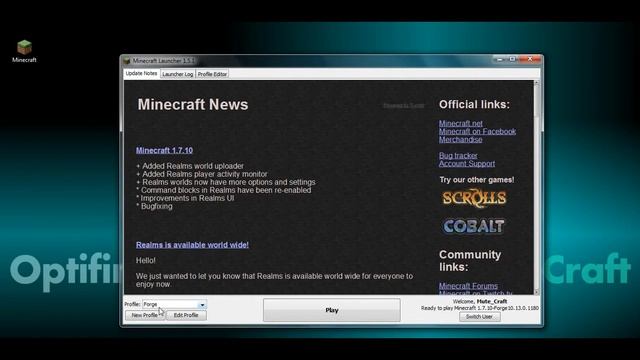Open the Minecraft desktop shortcut icon
640x360 pixels.
(x=24, y=51)
